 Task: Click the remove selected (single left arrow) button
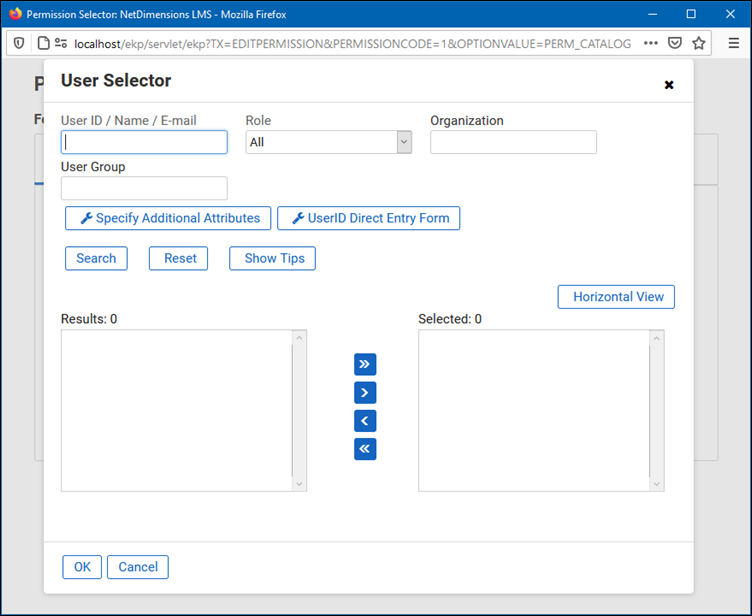point(365,421)
